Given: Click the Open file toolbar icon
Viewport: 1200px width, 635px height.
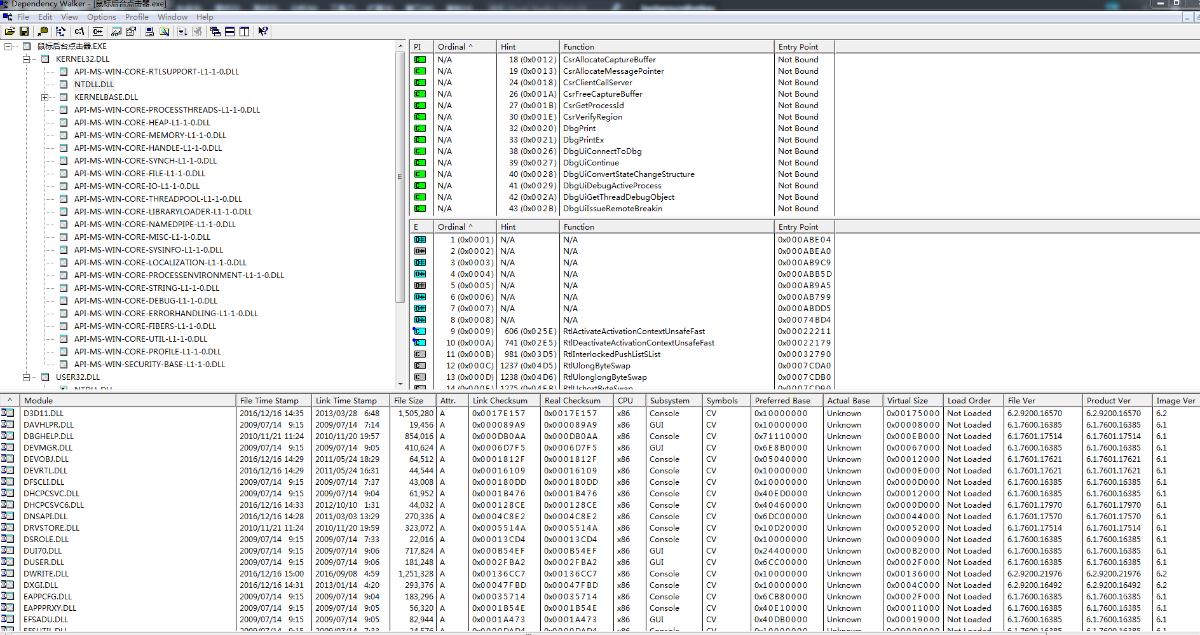Looking at the screenshot, I should (9, 31).
